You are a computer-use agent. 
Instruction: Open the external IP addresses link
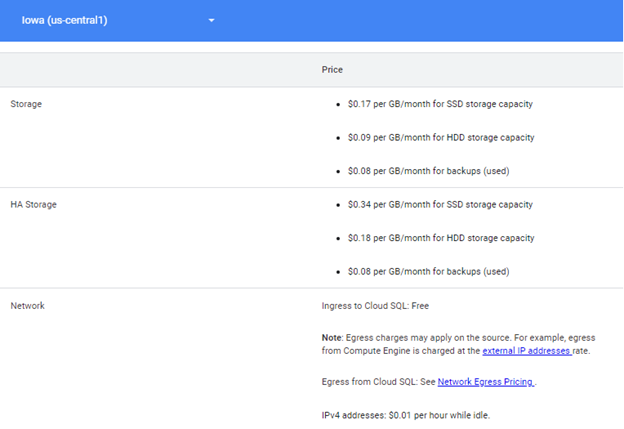(x=527, y=351)
